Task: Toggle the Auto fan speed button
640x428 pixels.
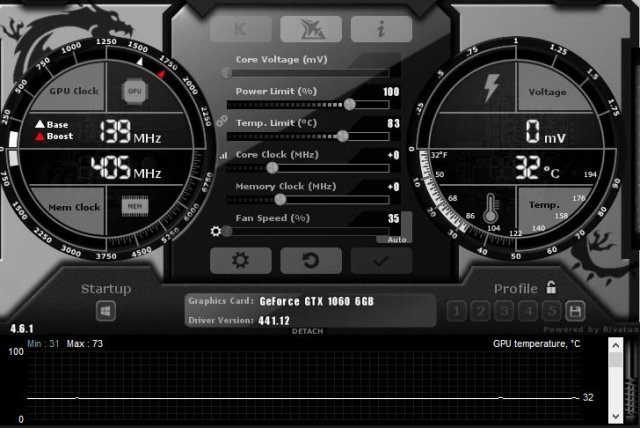Action: (x=397, y=240)
